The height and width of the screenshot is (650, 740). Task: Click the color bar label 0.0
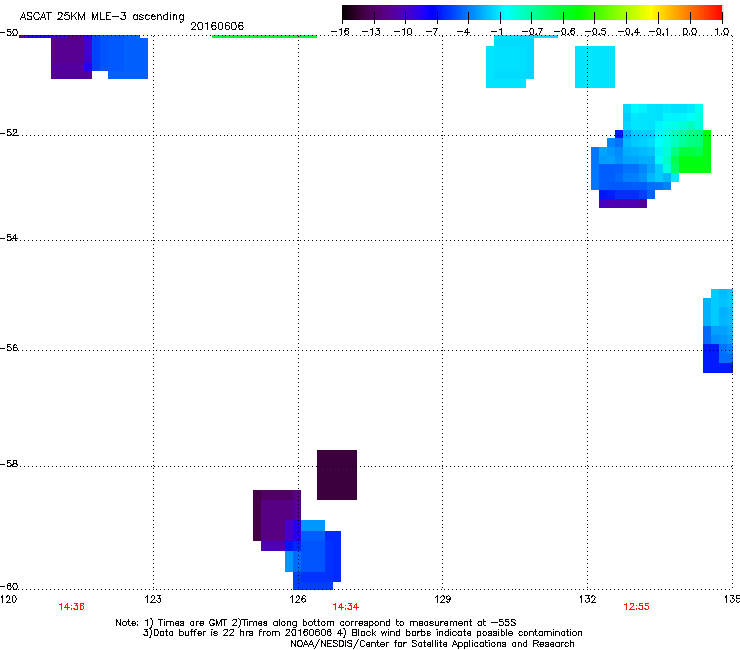tap(690, 32)
